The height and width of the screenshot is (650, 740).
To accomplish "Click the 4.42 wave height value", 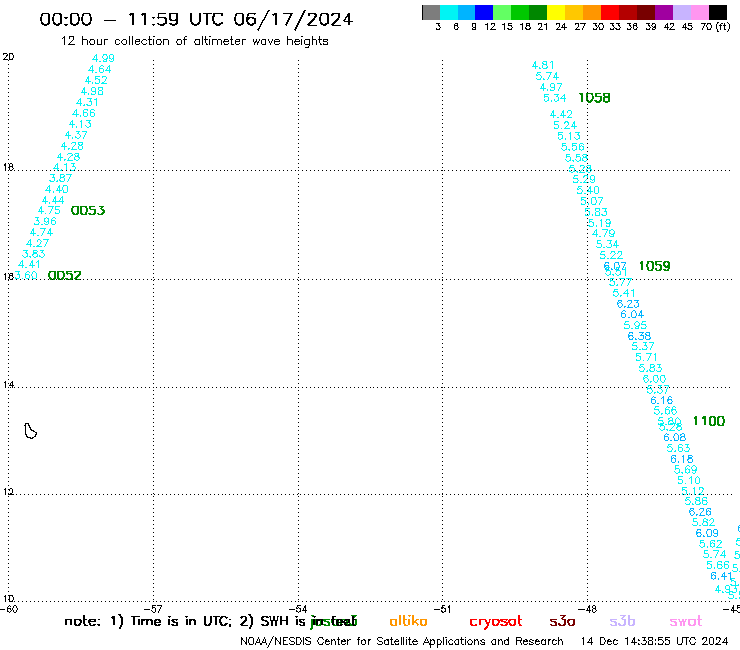I will [561, 114].
